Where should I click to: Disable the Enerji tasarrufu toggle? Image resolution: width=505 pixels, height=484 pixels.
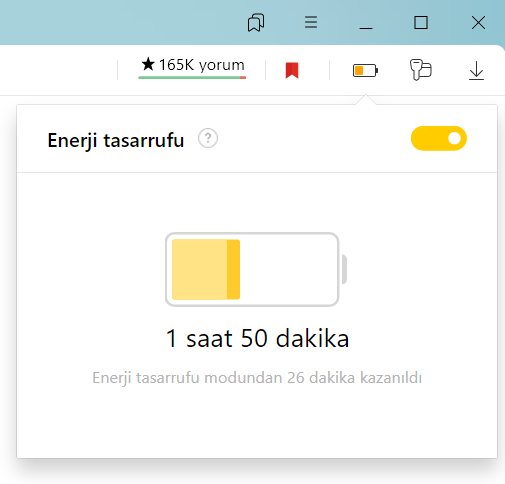tap(439, 138)
